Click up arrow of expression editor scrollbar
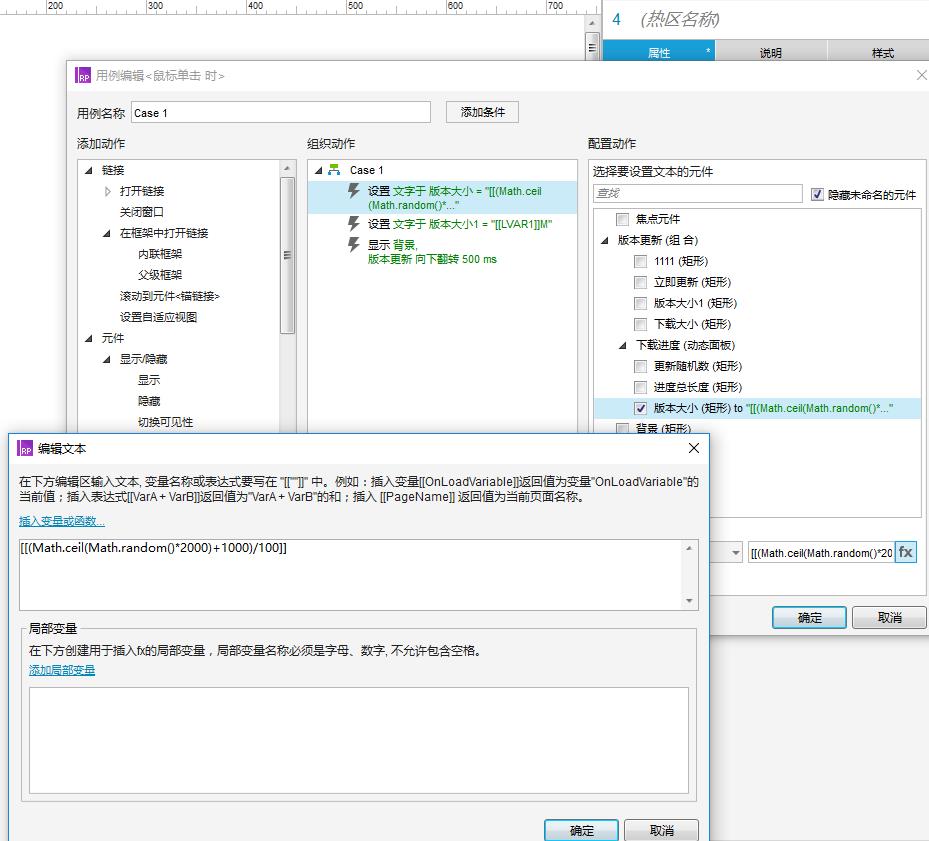Viewport: 929px width, 841px height. click(x=689, y=548)
